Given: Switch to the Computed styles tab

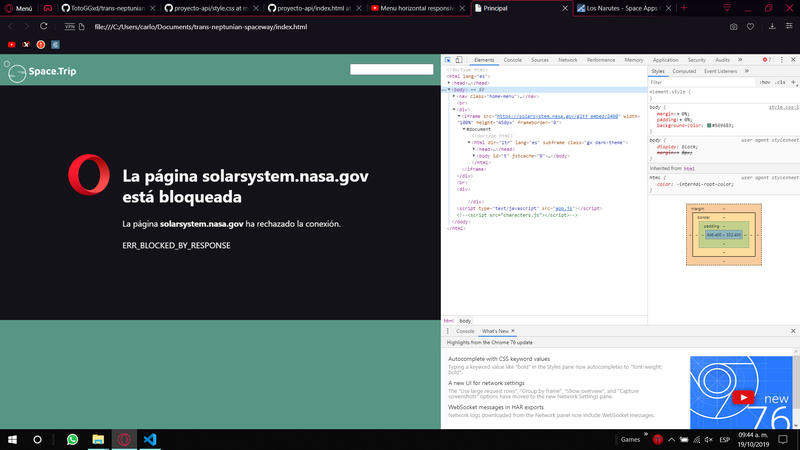Looking at the screenshot, I should coord(684,71).
